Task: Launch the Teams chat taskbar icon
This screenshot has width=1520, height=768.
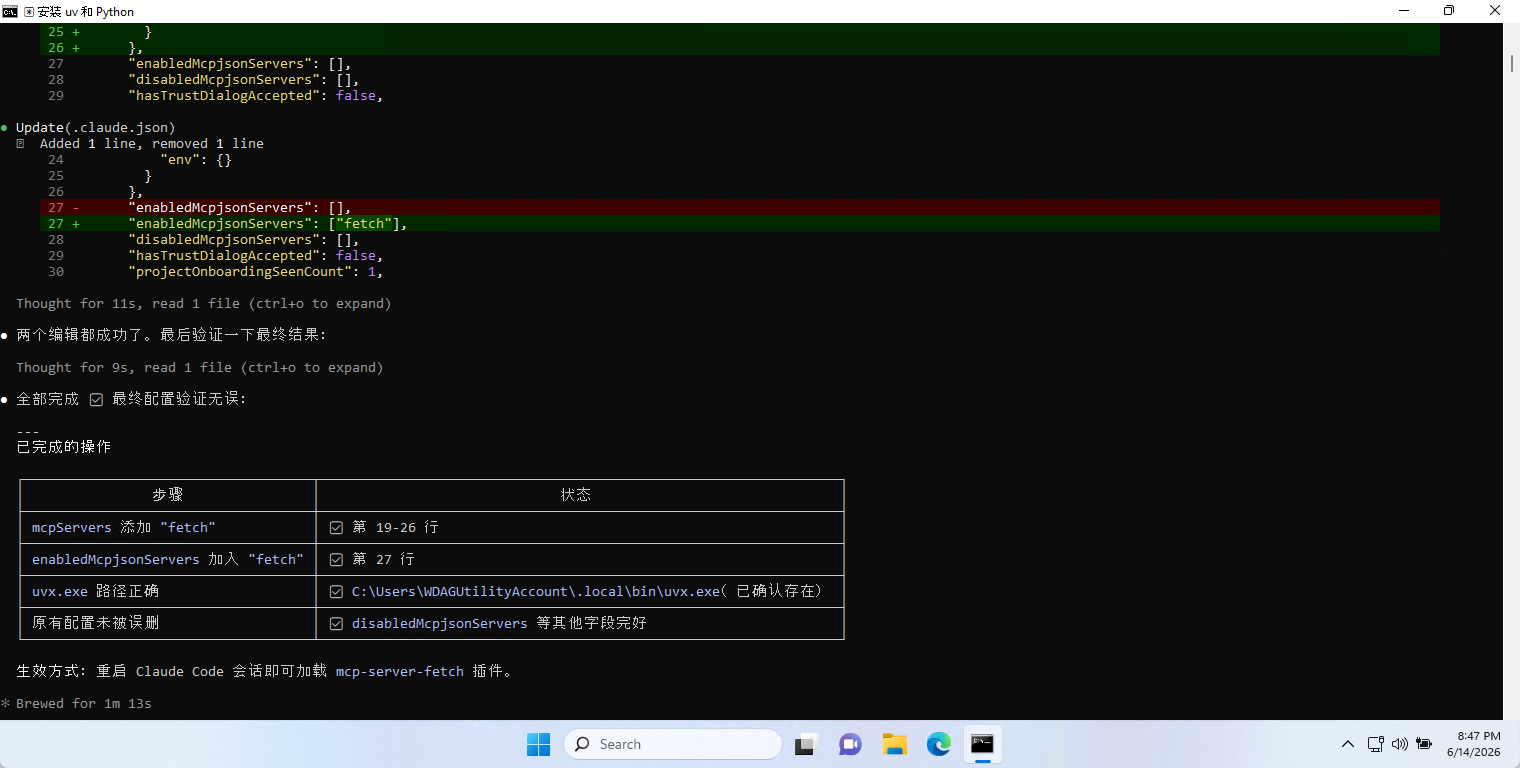Action: tap(850, 744)
